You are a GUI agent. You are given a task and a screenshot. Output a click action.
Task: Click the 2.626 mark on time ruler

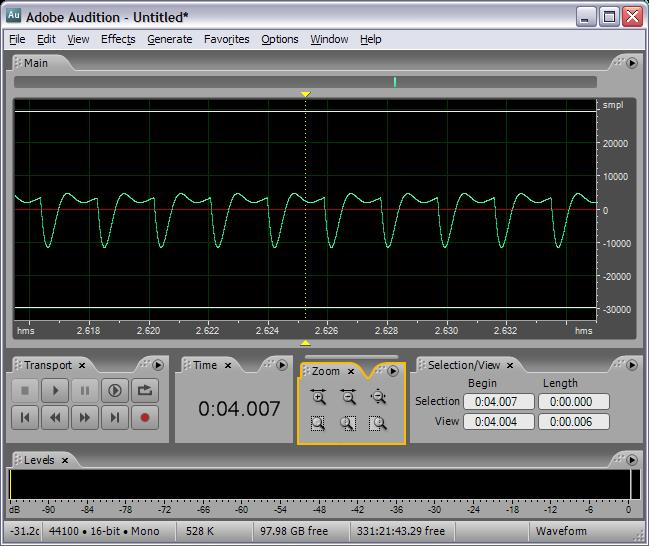[327, 331]
